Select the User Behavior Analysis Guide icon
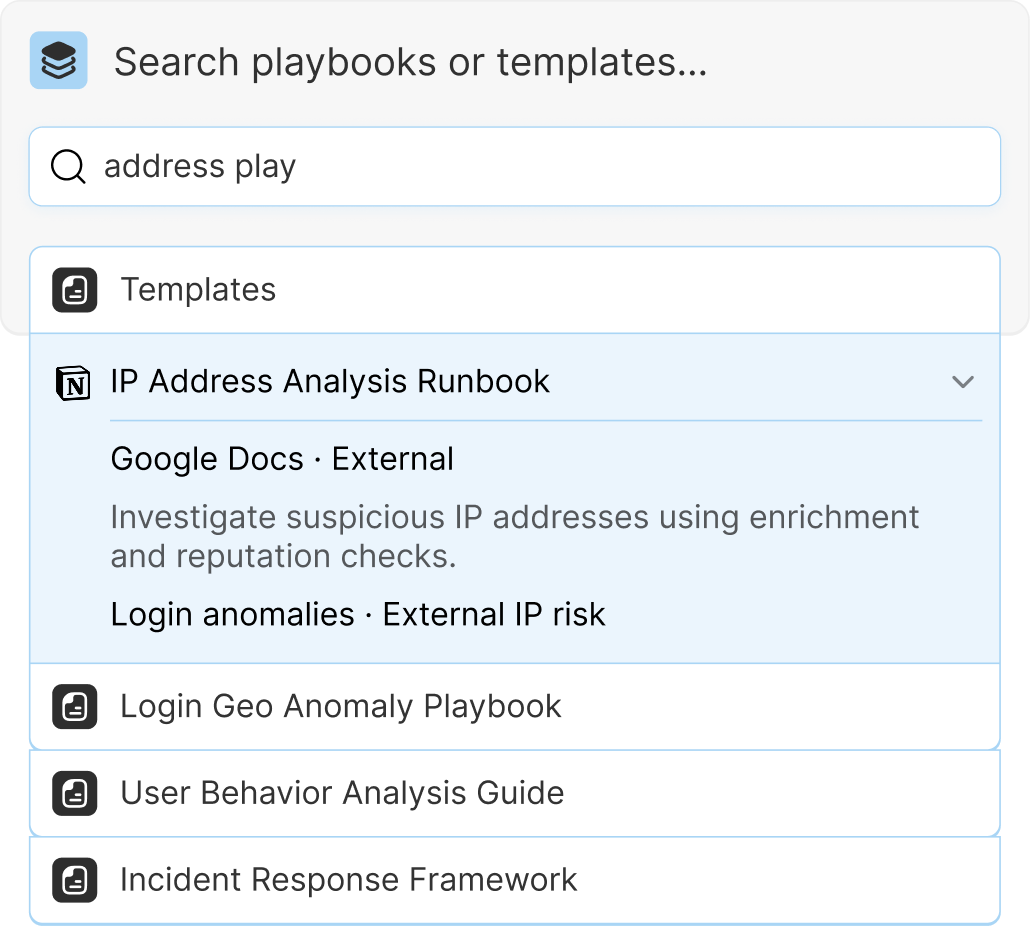1030x926 pixels. (x=74, y=793)
